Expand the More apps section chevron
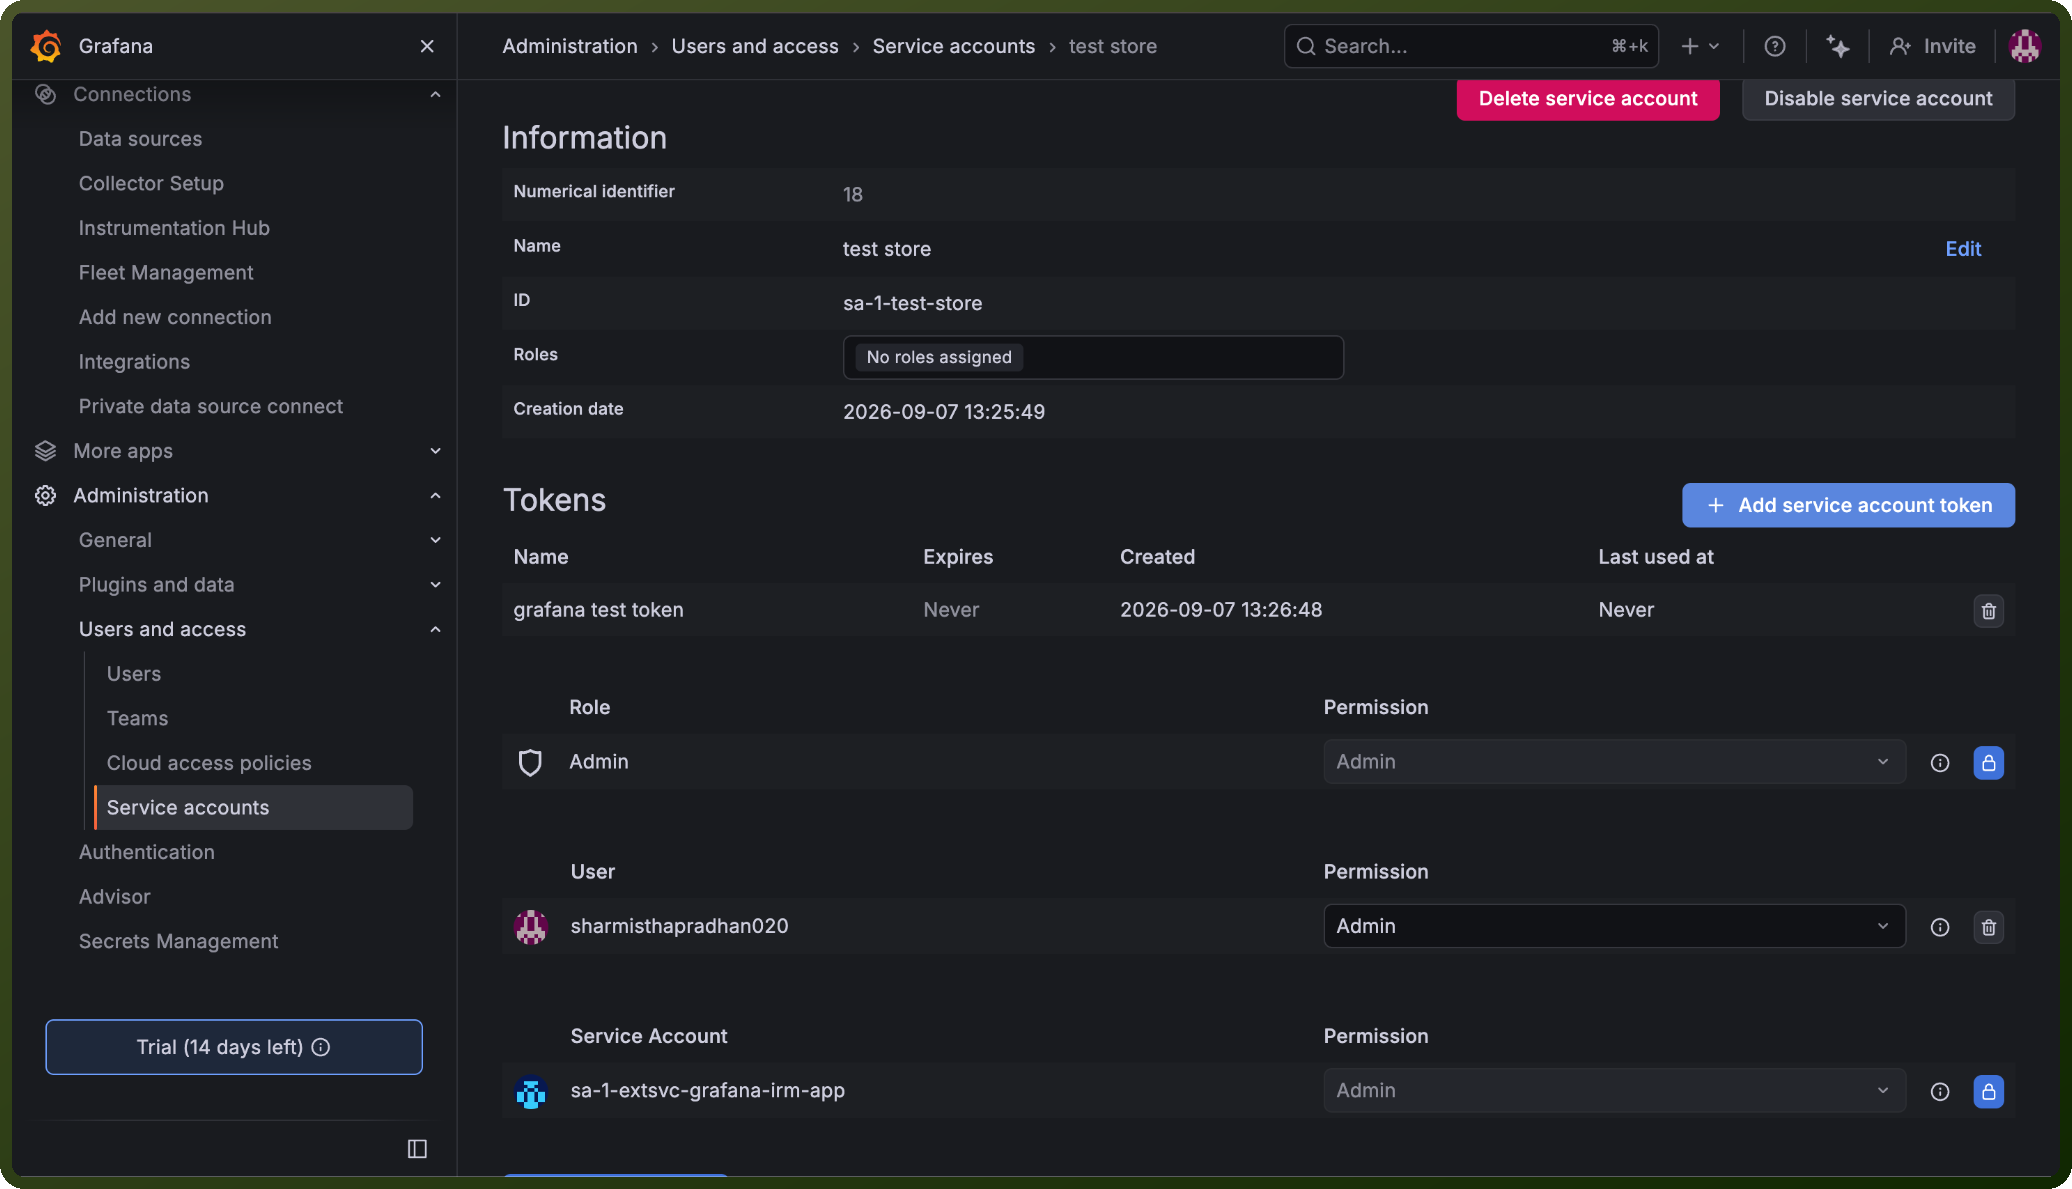This screenshot has height=1189, width=2072. click(x=435, y=451)
